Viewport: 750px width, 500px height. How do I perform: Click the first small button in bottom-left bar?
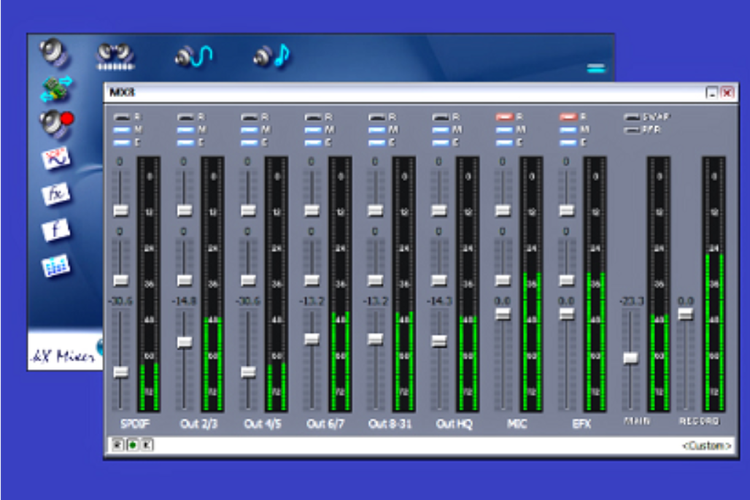pos(117,444)
